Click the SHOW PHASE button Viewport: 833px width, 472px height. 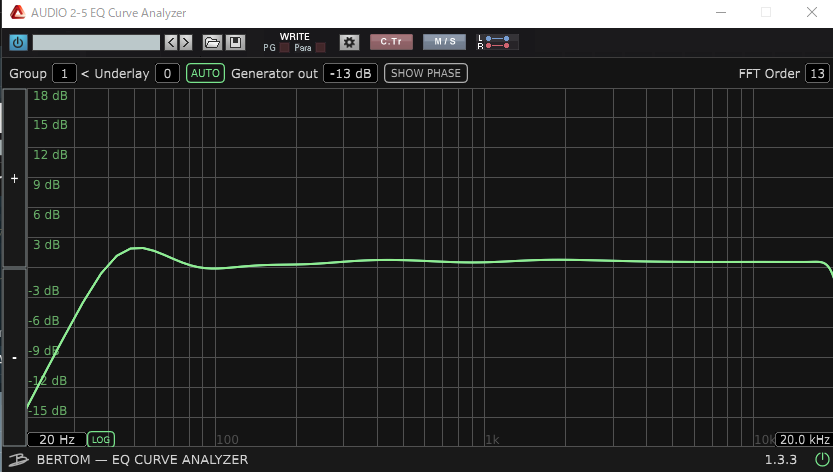(x=426, y=73)
